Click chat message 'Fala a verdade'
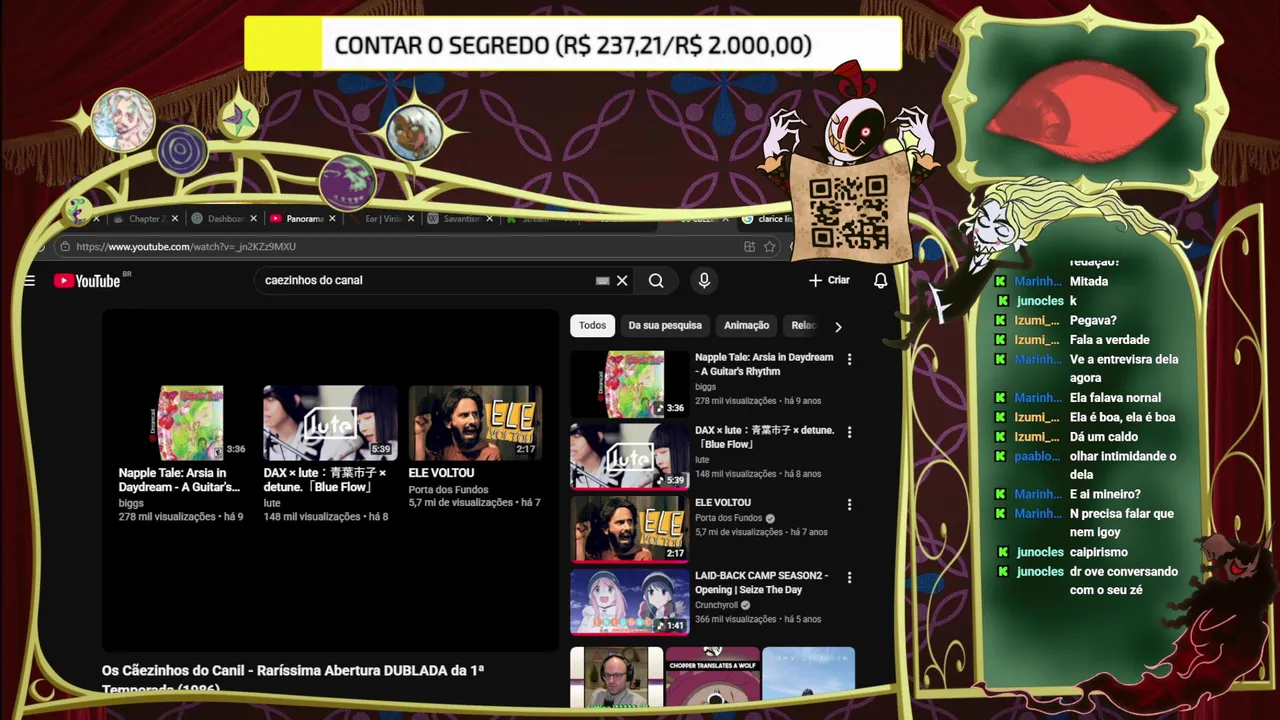The image size is (1280, 720). [1109, 340]
